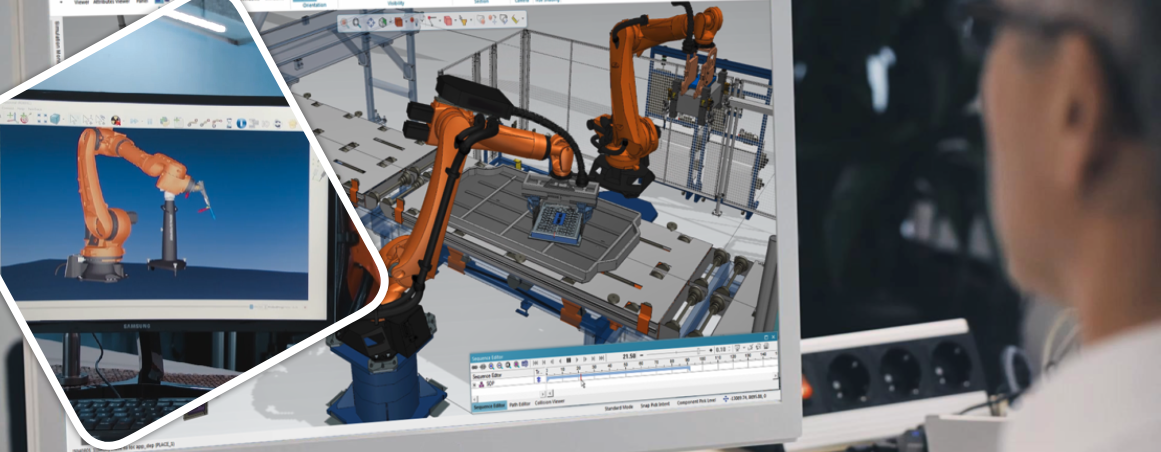This screenshot has width=1161, height=452.
Task: Click the zoom-to-fit magnifier in Sequence Editor
Action: coord(508,365)
